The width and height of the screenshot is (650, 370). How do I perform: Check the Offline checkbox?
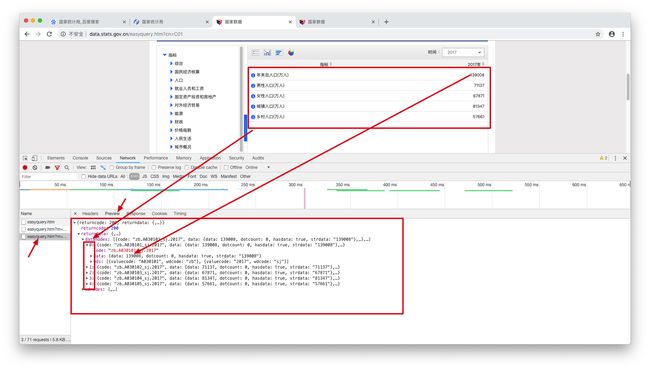pyautogui.click(x=226, y=167)
